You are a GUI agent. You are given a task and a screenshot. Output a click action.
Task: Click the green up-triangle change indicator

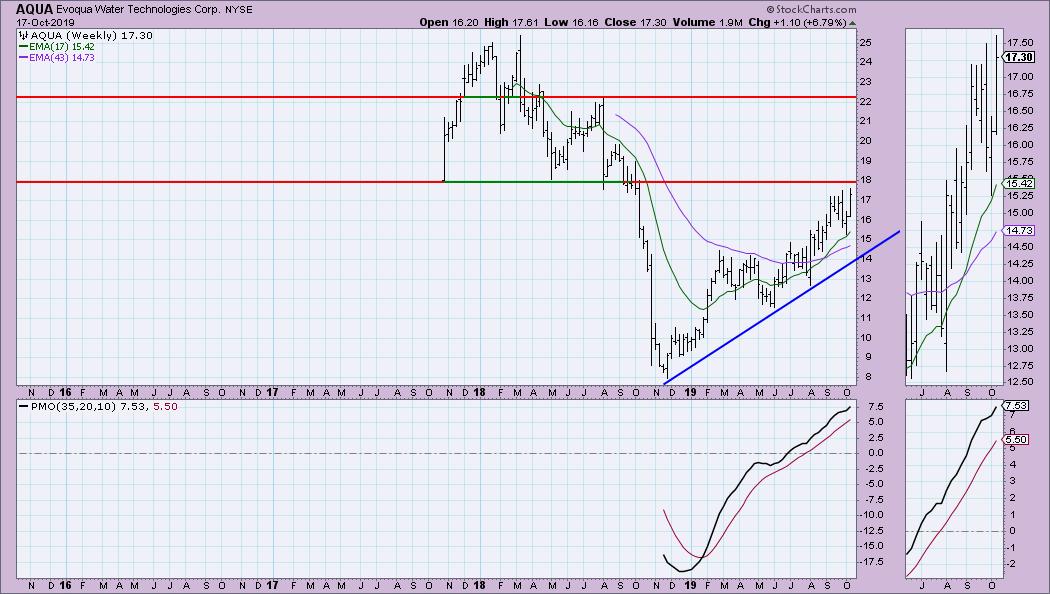click(852, 23)
